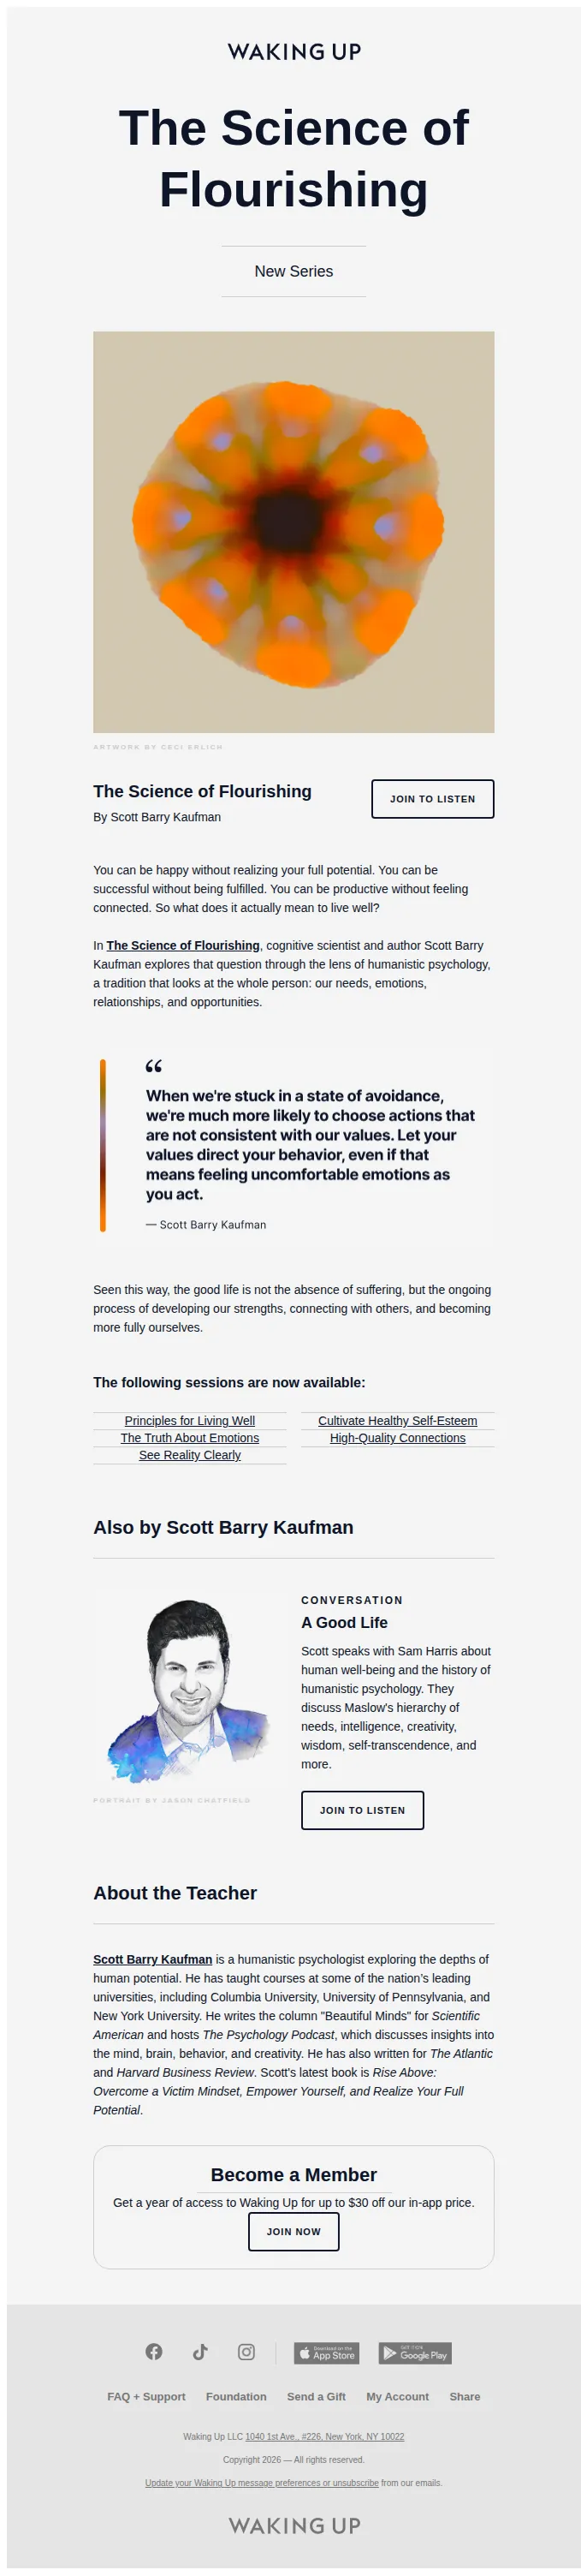Open the Instagram icon in the footer
Image resolution: width=581 pixels, height=2576 pixels.
(x=246, y=2351)
